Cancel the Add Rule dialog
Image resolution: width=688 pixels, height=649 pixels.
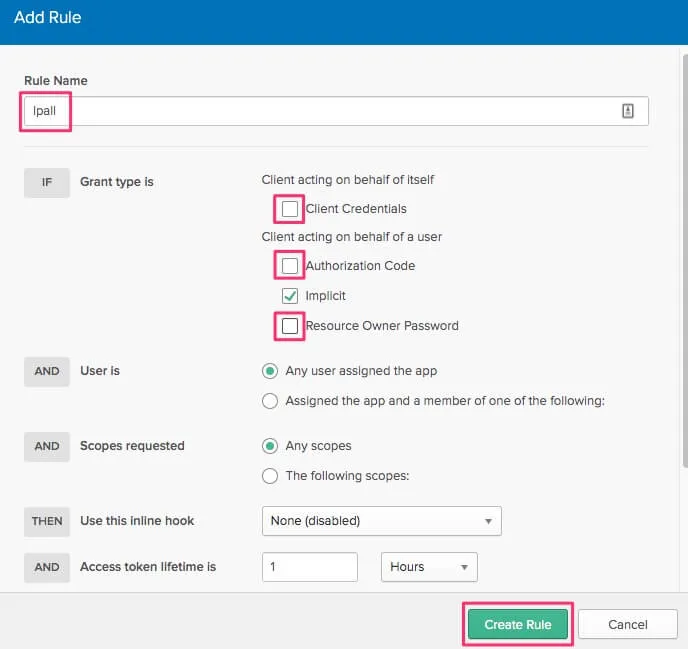point(627,625)
